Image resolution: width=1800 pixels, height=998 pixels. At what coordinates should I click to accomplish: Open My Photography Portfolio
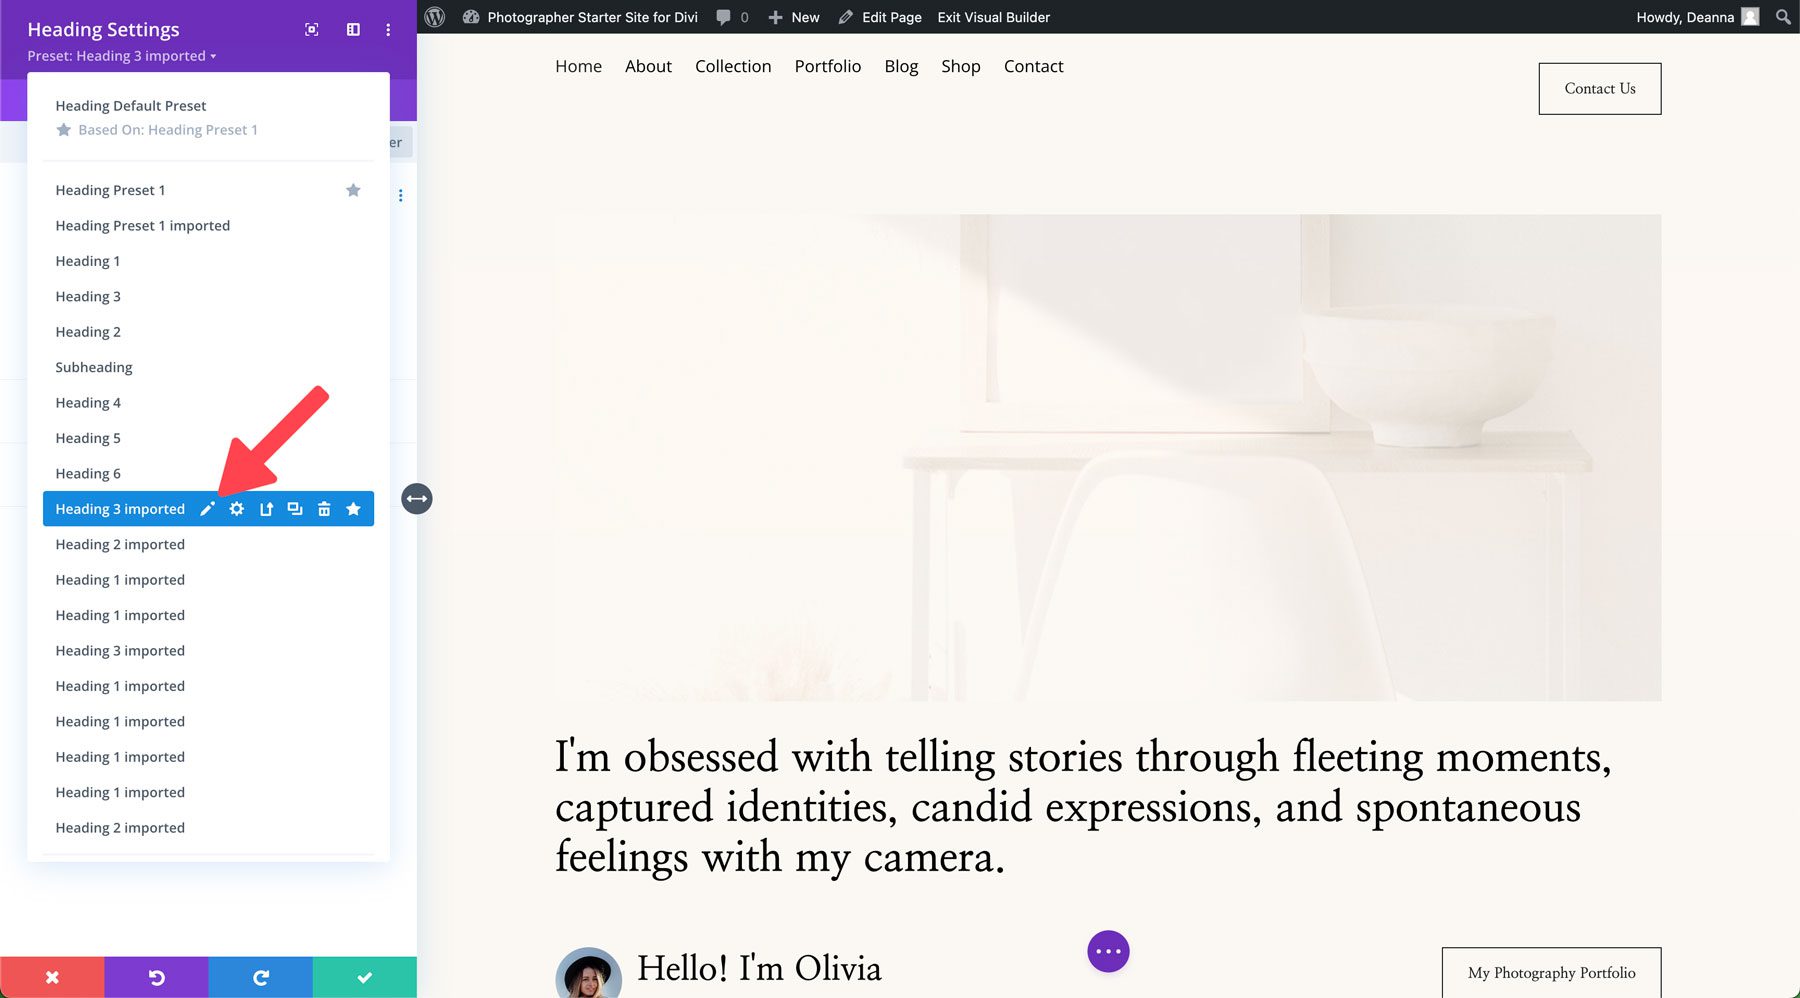pos(1551,972)
